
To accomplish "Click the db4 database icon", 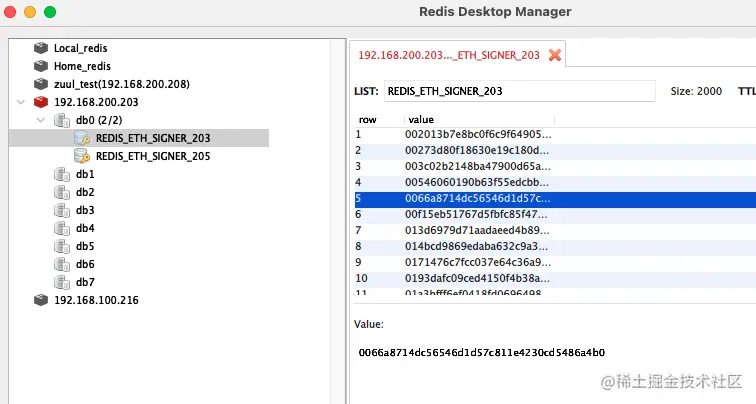I will (62, 228).
